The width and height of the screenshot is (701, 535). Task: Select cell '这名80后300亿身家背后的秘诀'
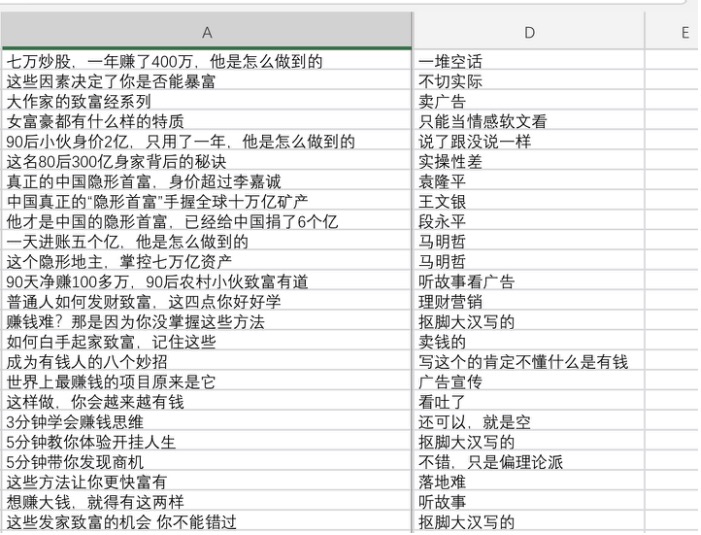pos(207,161)
